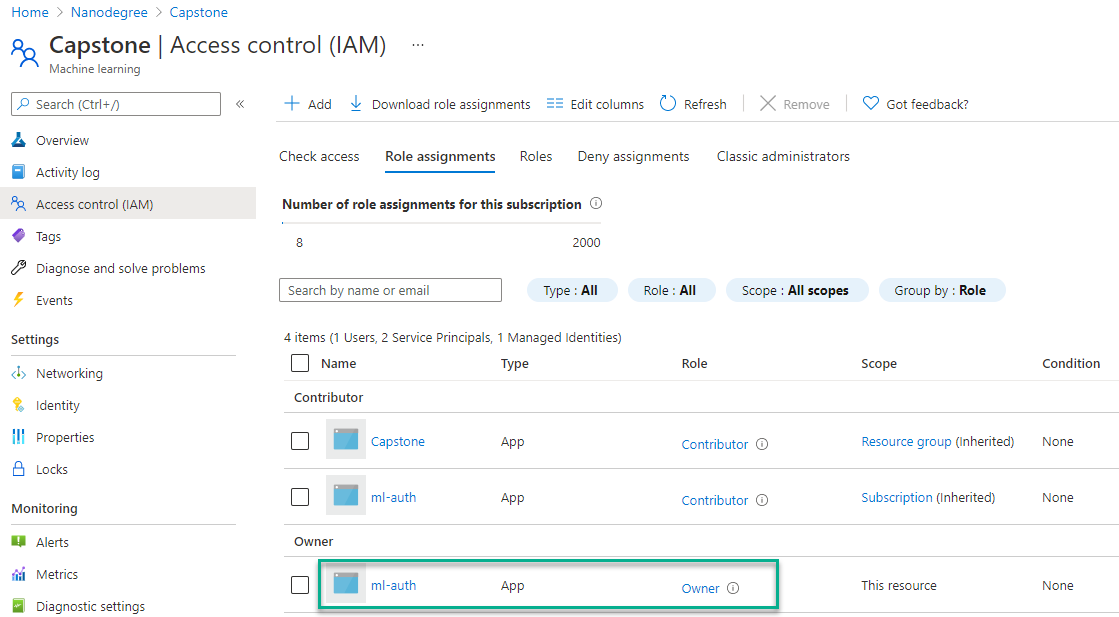Click the Overview flask icon in sidebar
The image size is (1119, 617).
[x=19, y=141]
